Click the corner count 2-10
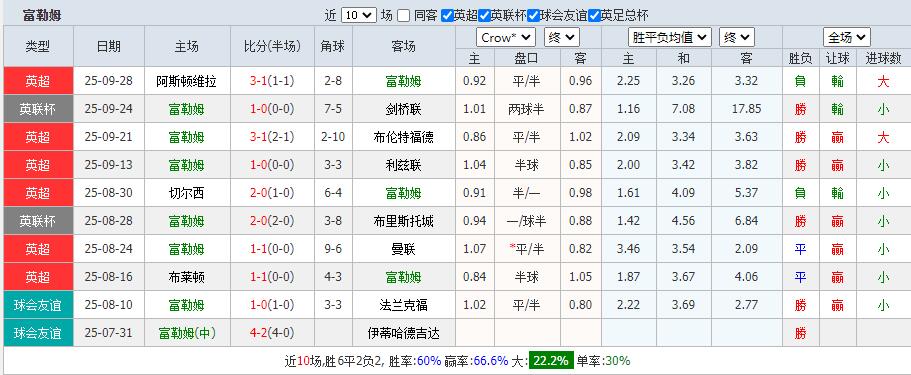 (x=333, y=137)
